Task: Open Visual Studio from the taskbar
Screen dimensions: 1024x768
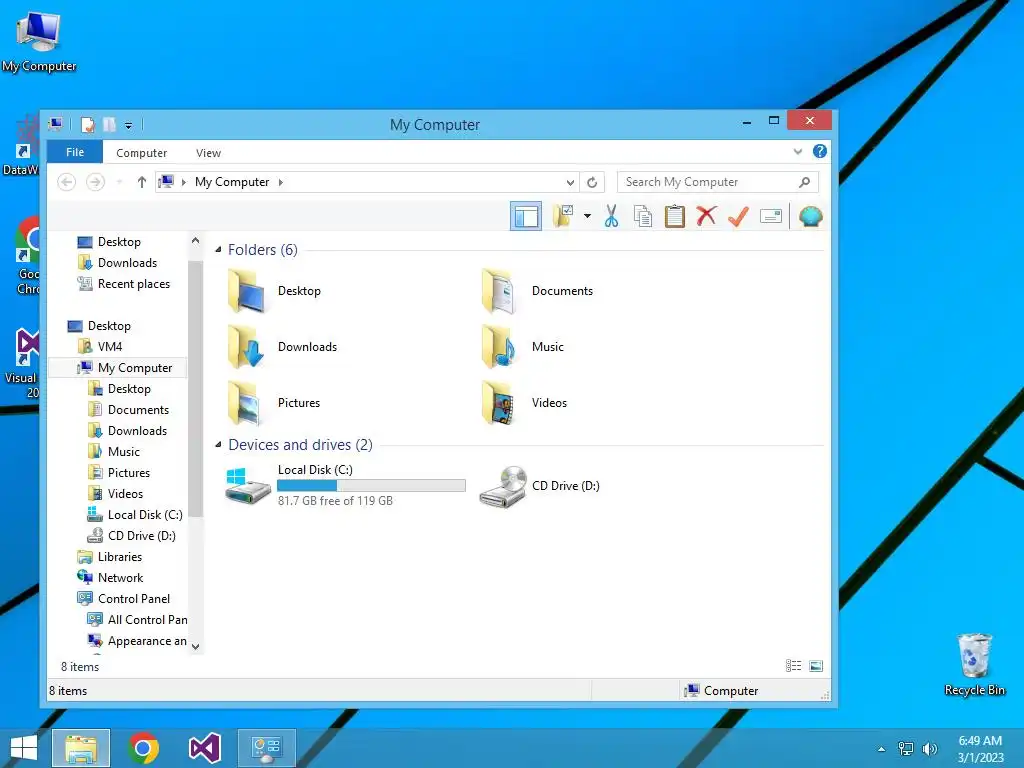Action: [x=204, y=748]
